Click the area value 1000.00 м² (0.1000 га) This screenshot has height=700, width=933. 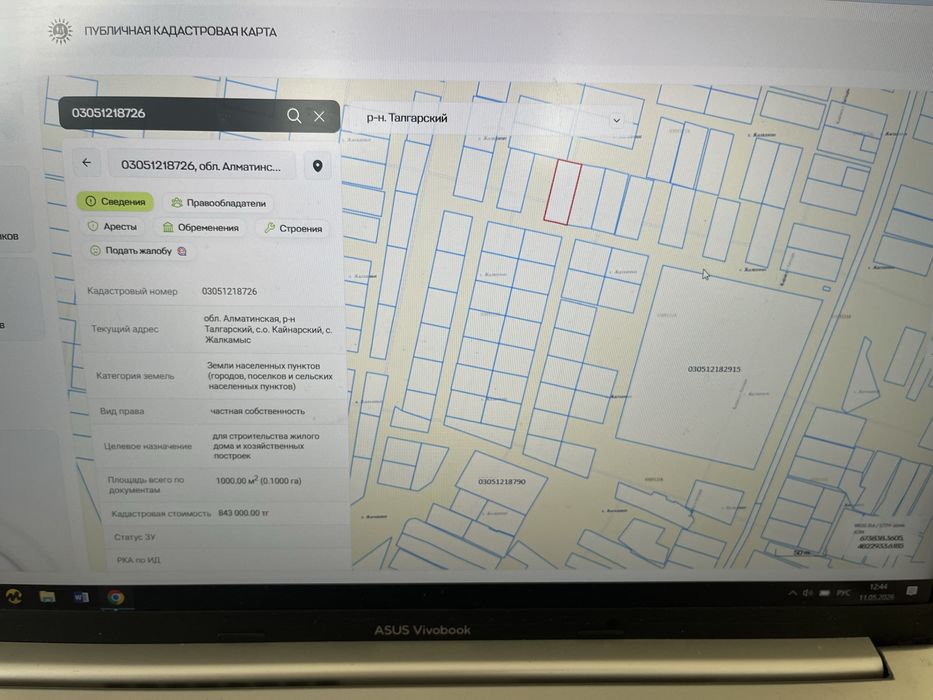(x=259, y=480)
